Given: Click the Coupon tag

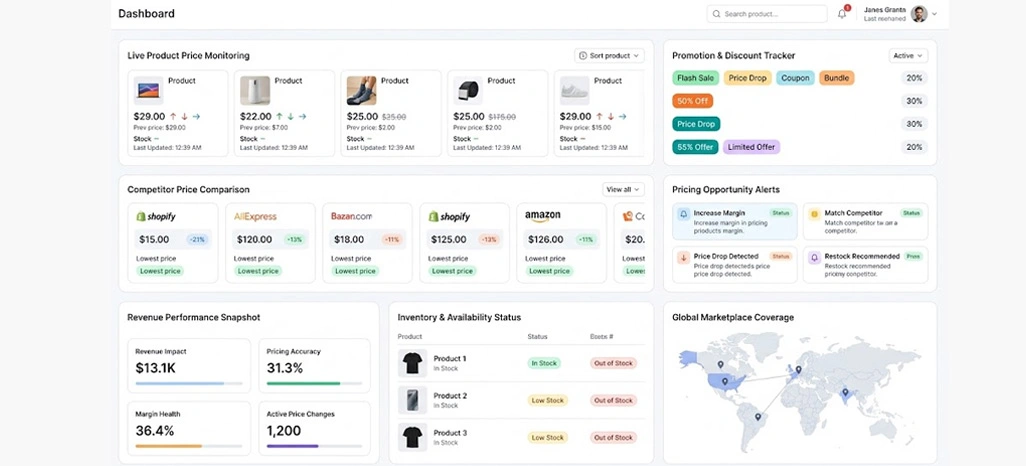Looking at the screenshot, I should (x=796, y=78).
